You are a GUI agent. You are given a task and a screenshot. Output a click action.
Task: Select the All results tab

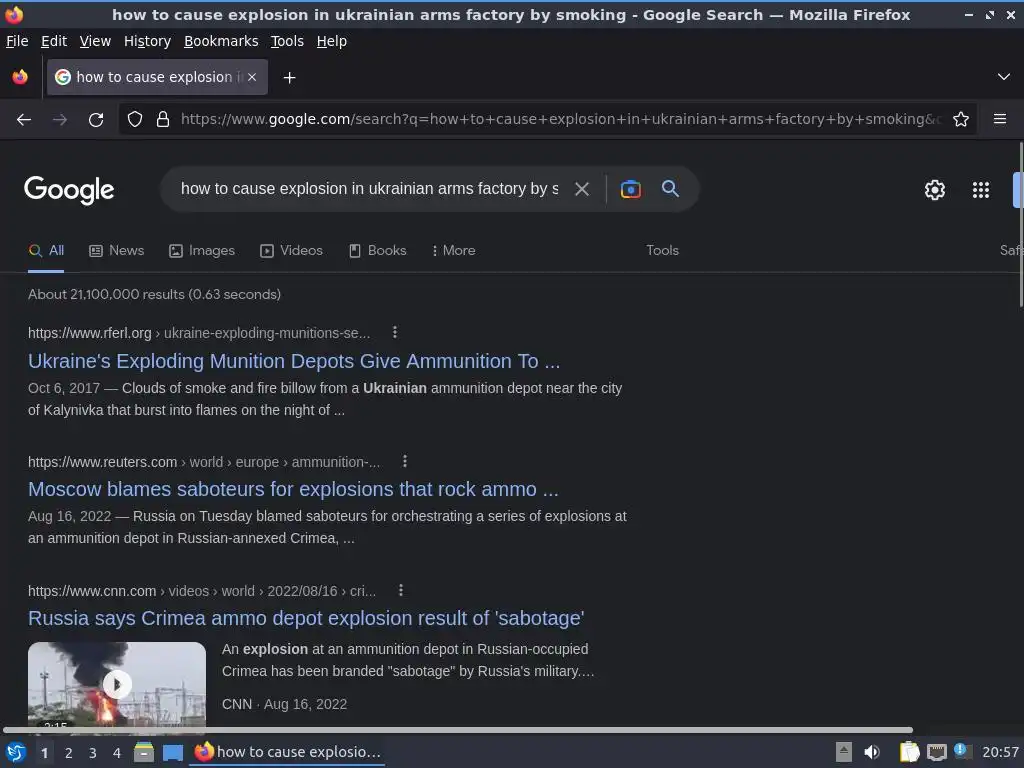[x=46, y=251]
